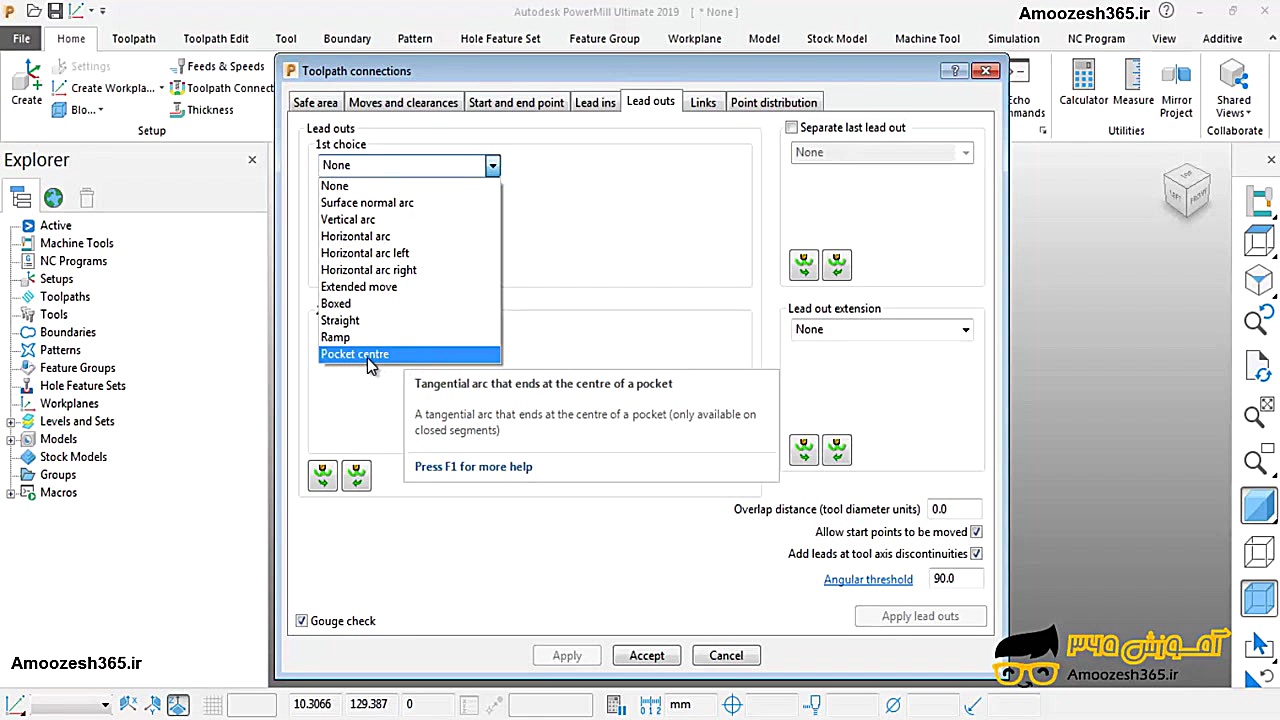Switch Explorer to the web globe view

[x=53, y=198]
